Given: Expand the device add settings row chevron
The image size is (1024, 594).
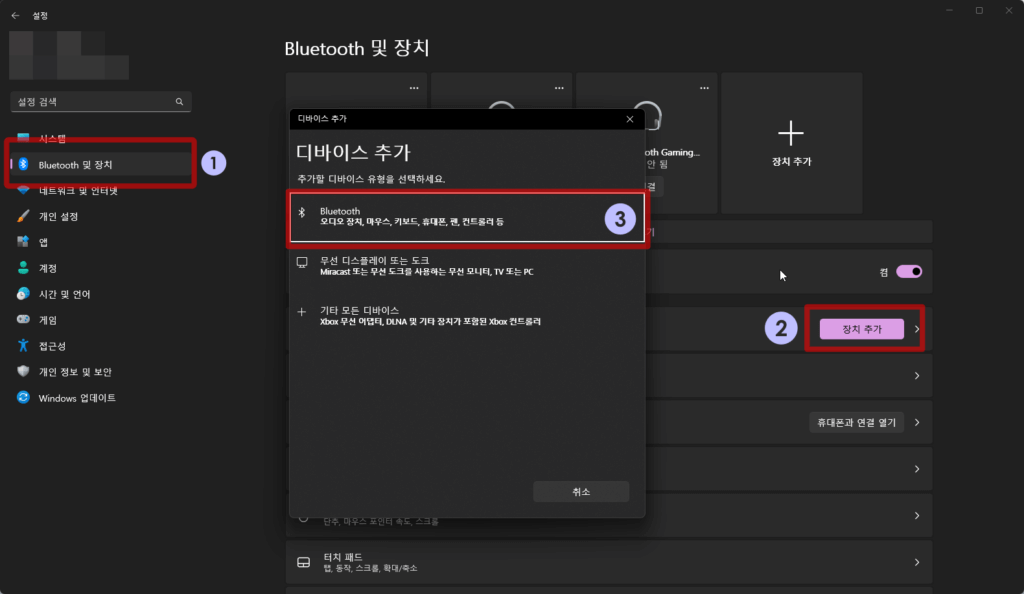Looking at the screenshot, I should point(918,328).
